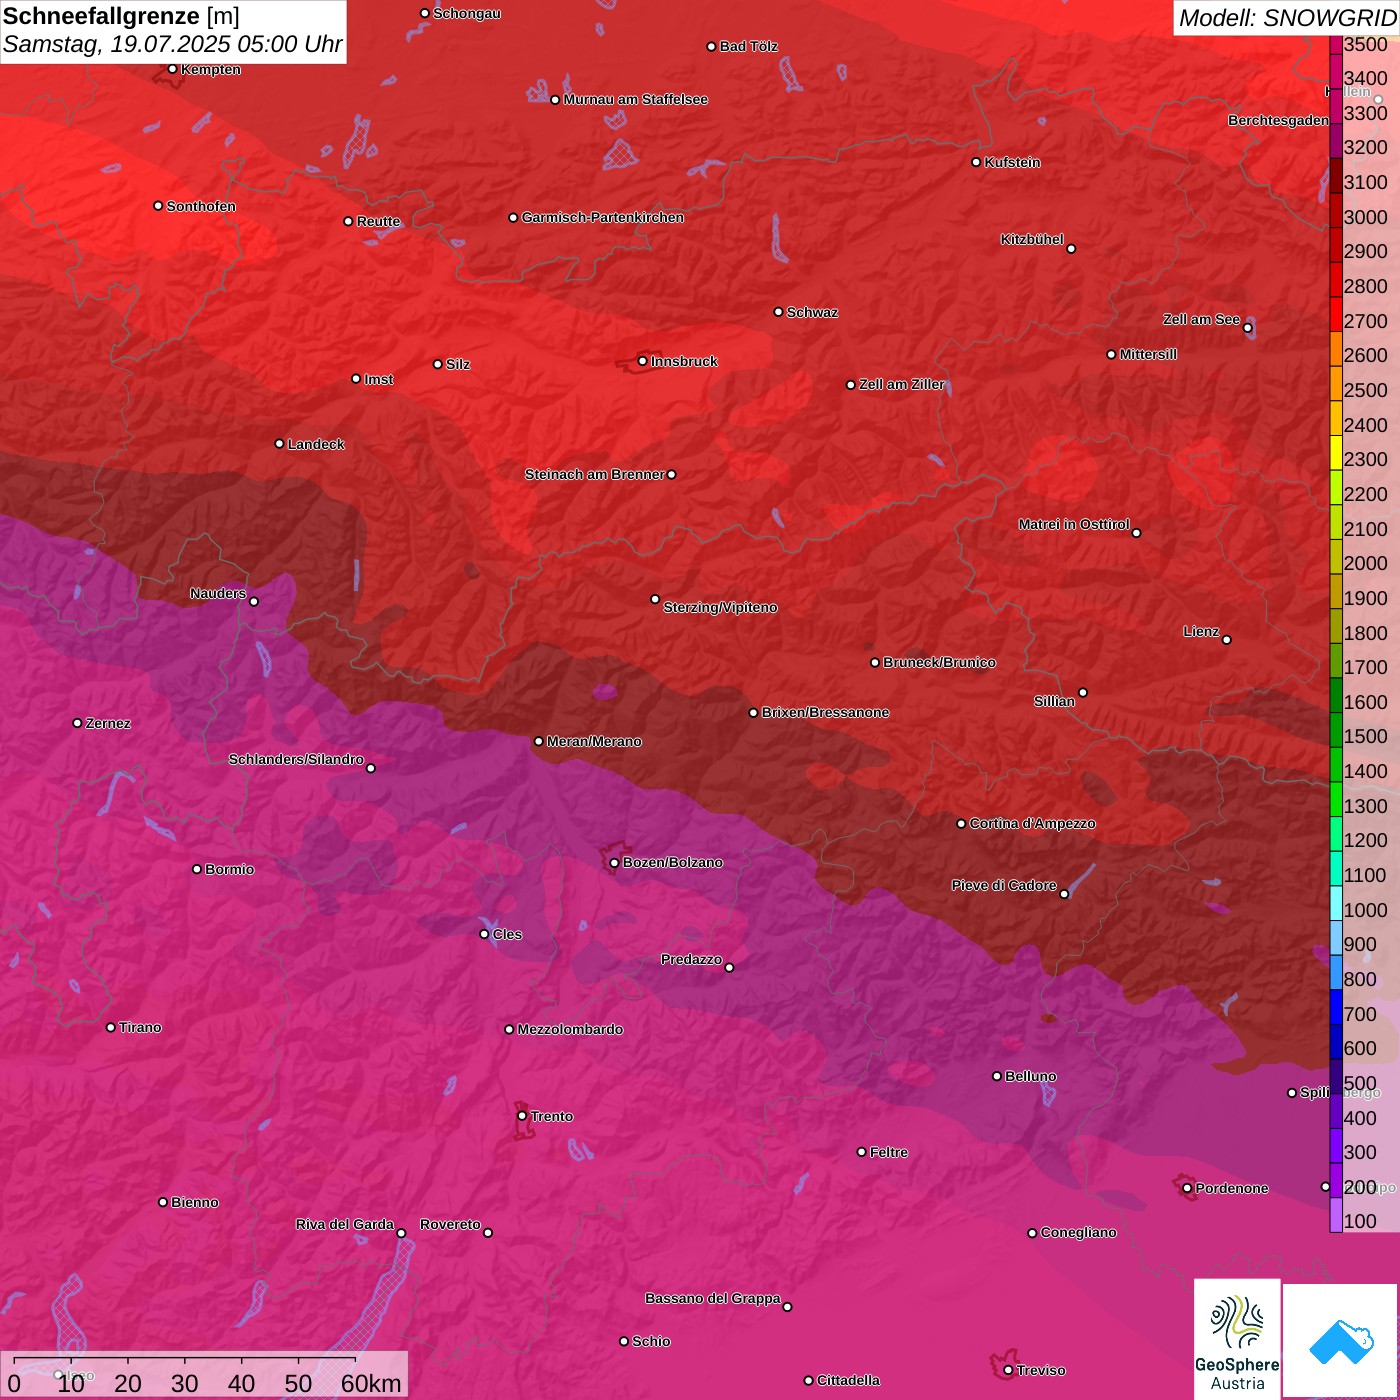
Task: Click the Tirano marker dot
Action: [x=111, y=1027]
